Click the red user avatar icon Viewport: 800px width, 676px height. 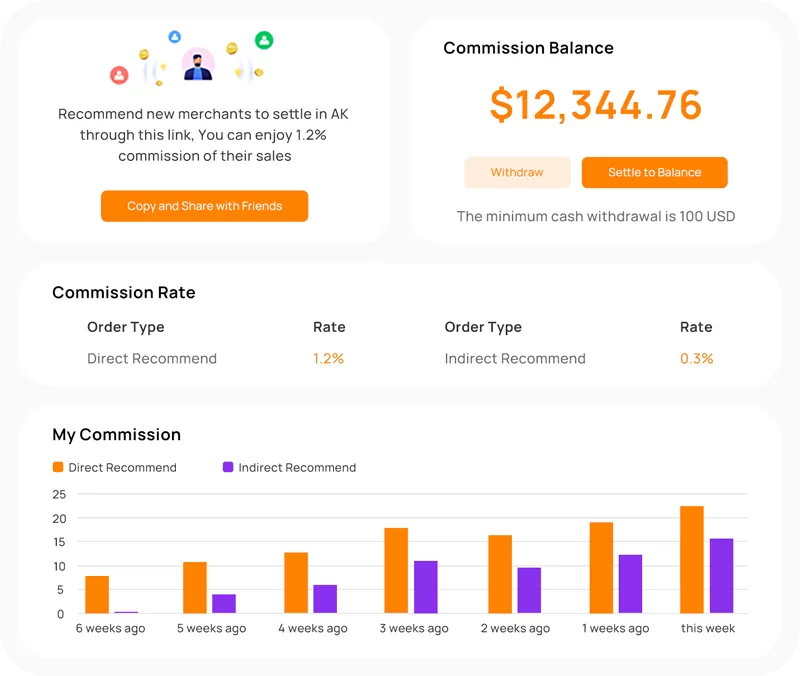coord(119,75)
